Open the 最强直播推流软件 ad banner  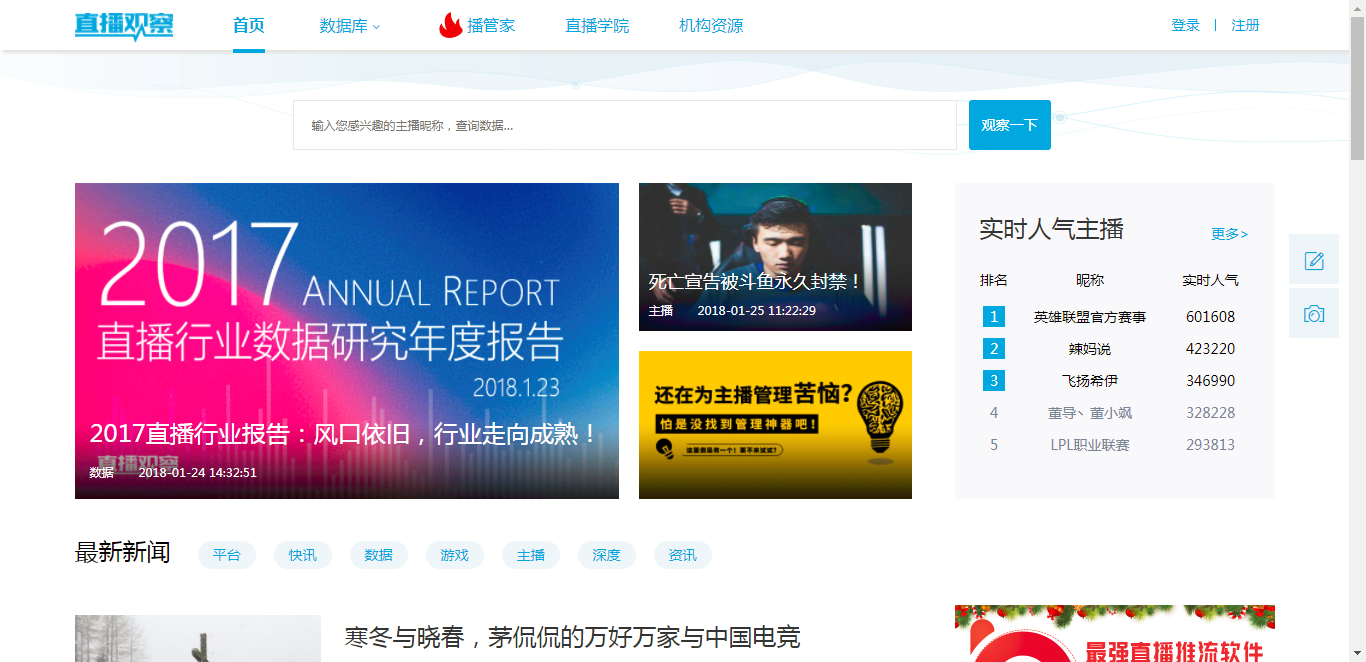pyautogui.click(x=1115, y=634)
